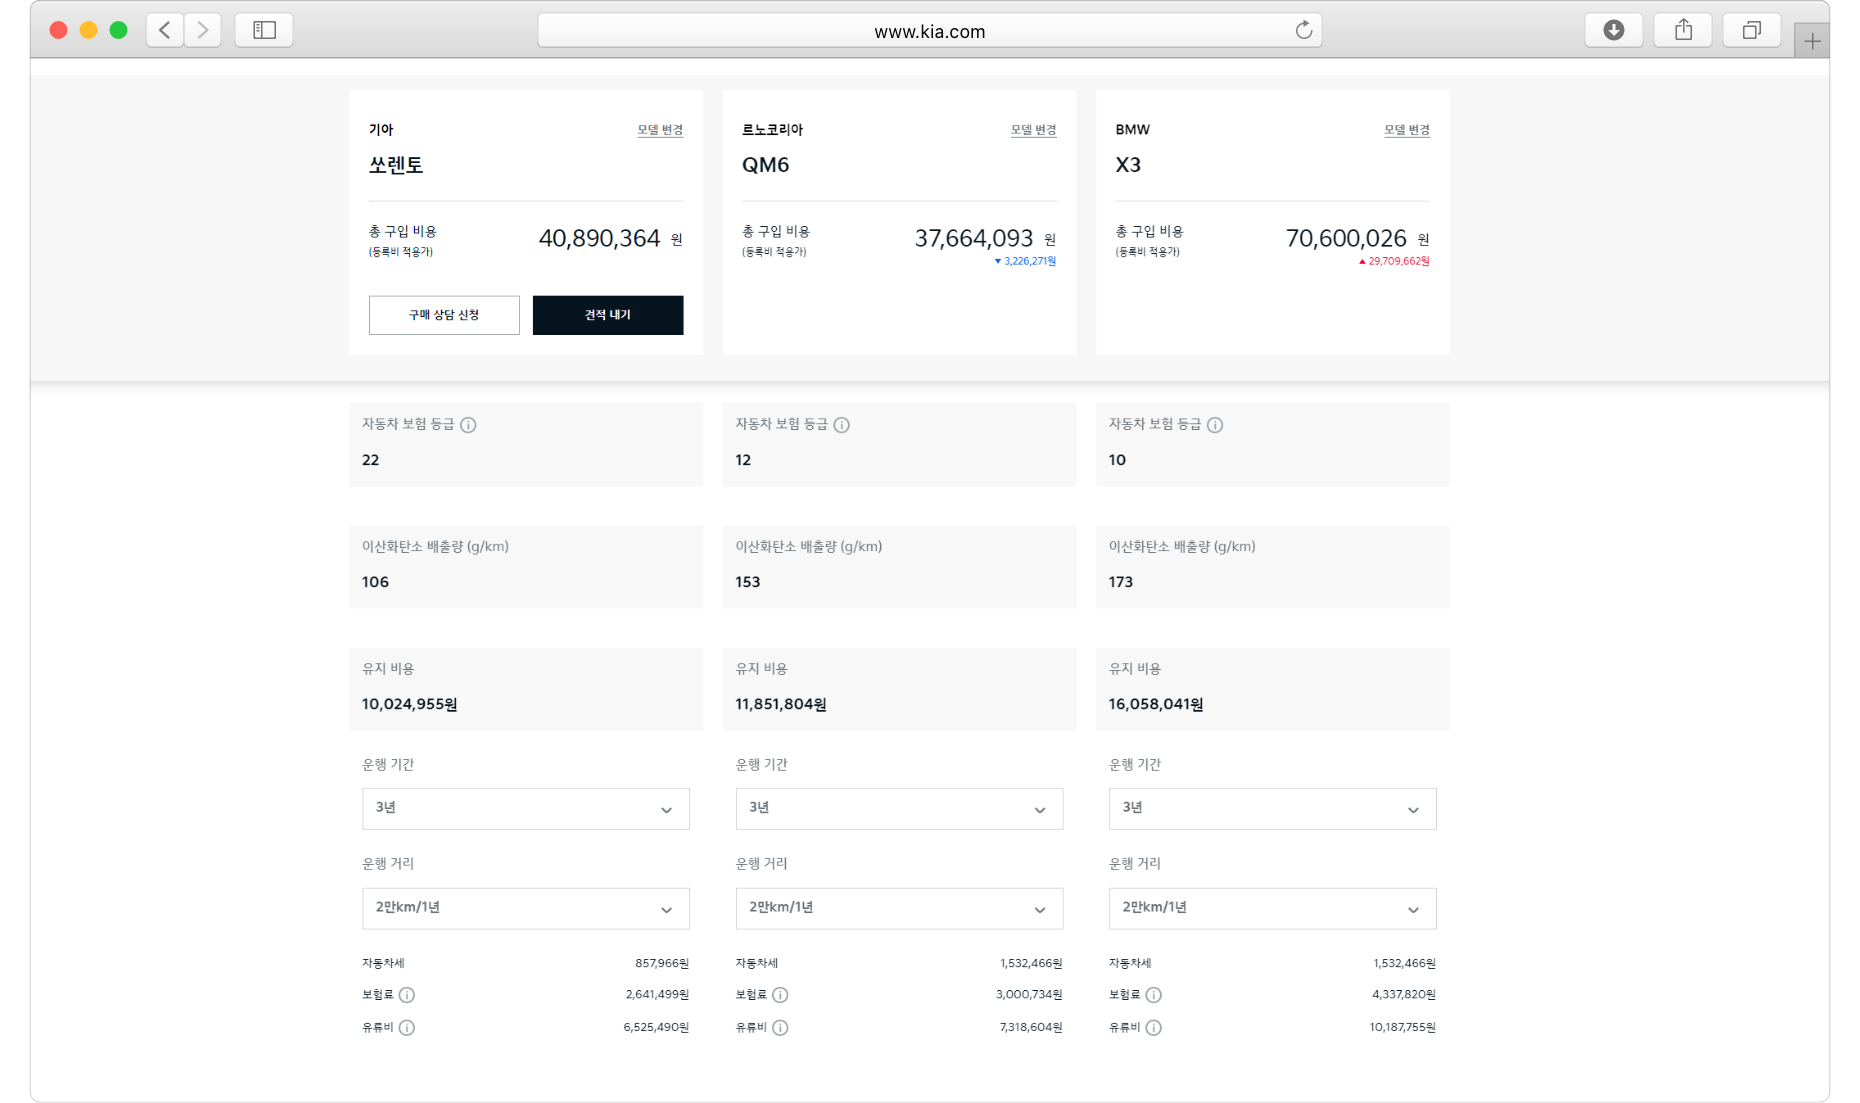Open the share menu in Safari

point(1683,30)
